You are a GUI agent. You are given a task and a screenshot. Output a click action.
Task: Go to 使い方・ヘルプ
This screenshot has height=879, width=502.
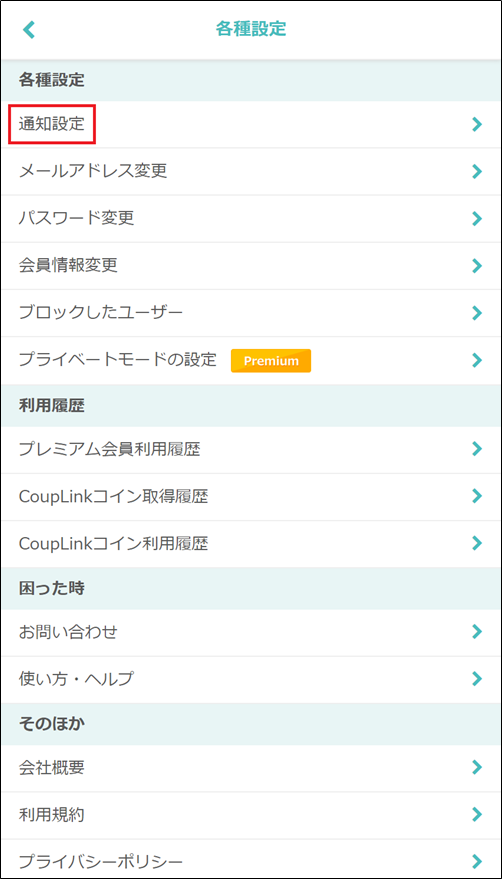click(x=251, y=679)
